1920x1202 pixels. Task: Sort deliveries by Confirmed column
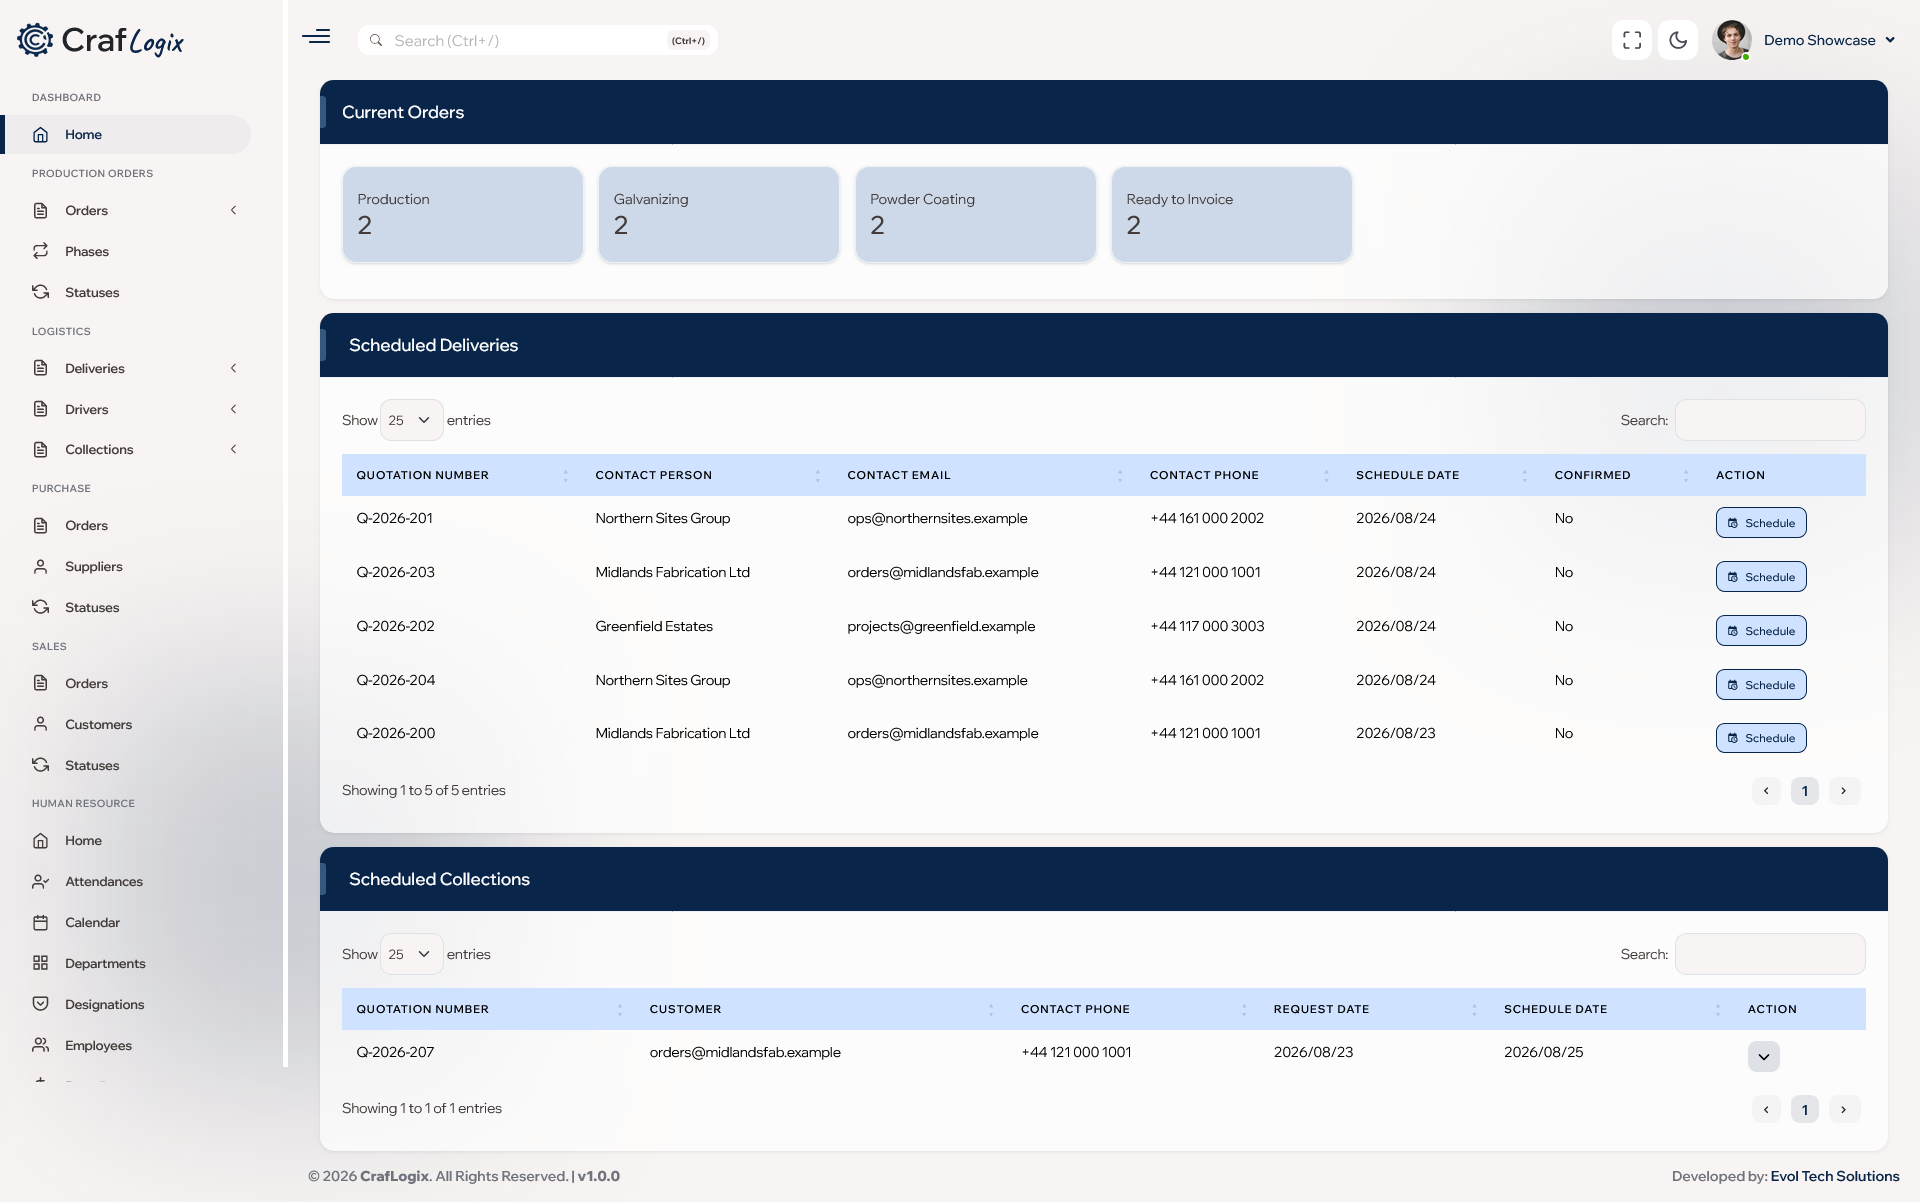[1621, 475]
